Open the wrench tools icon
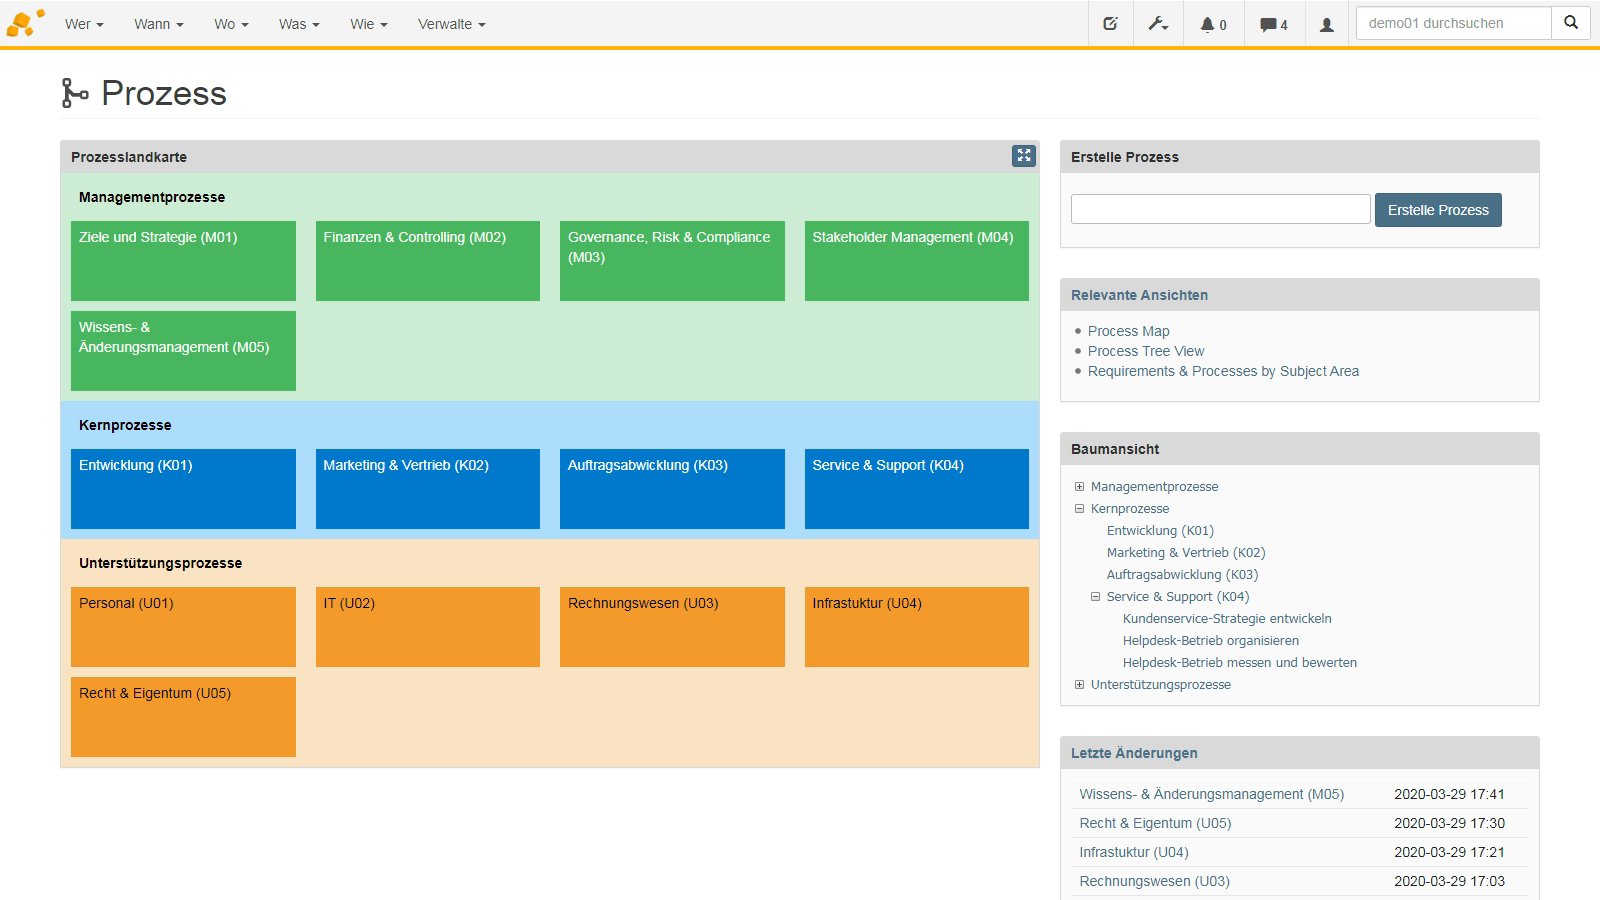This screenshot has height=900, width=1600. coord(1158,24)
